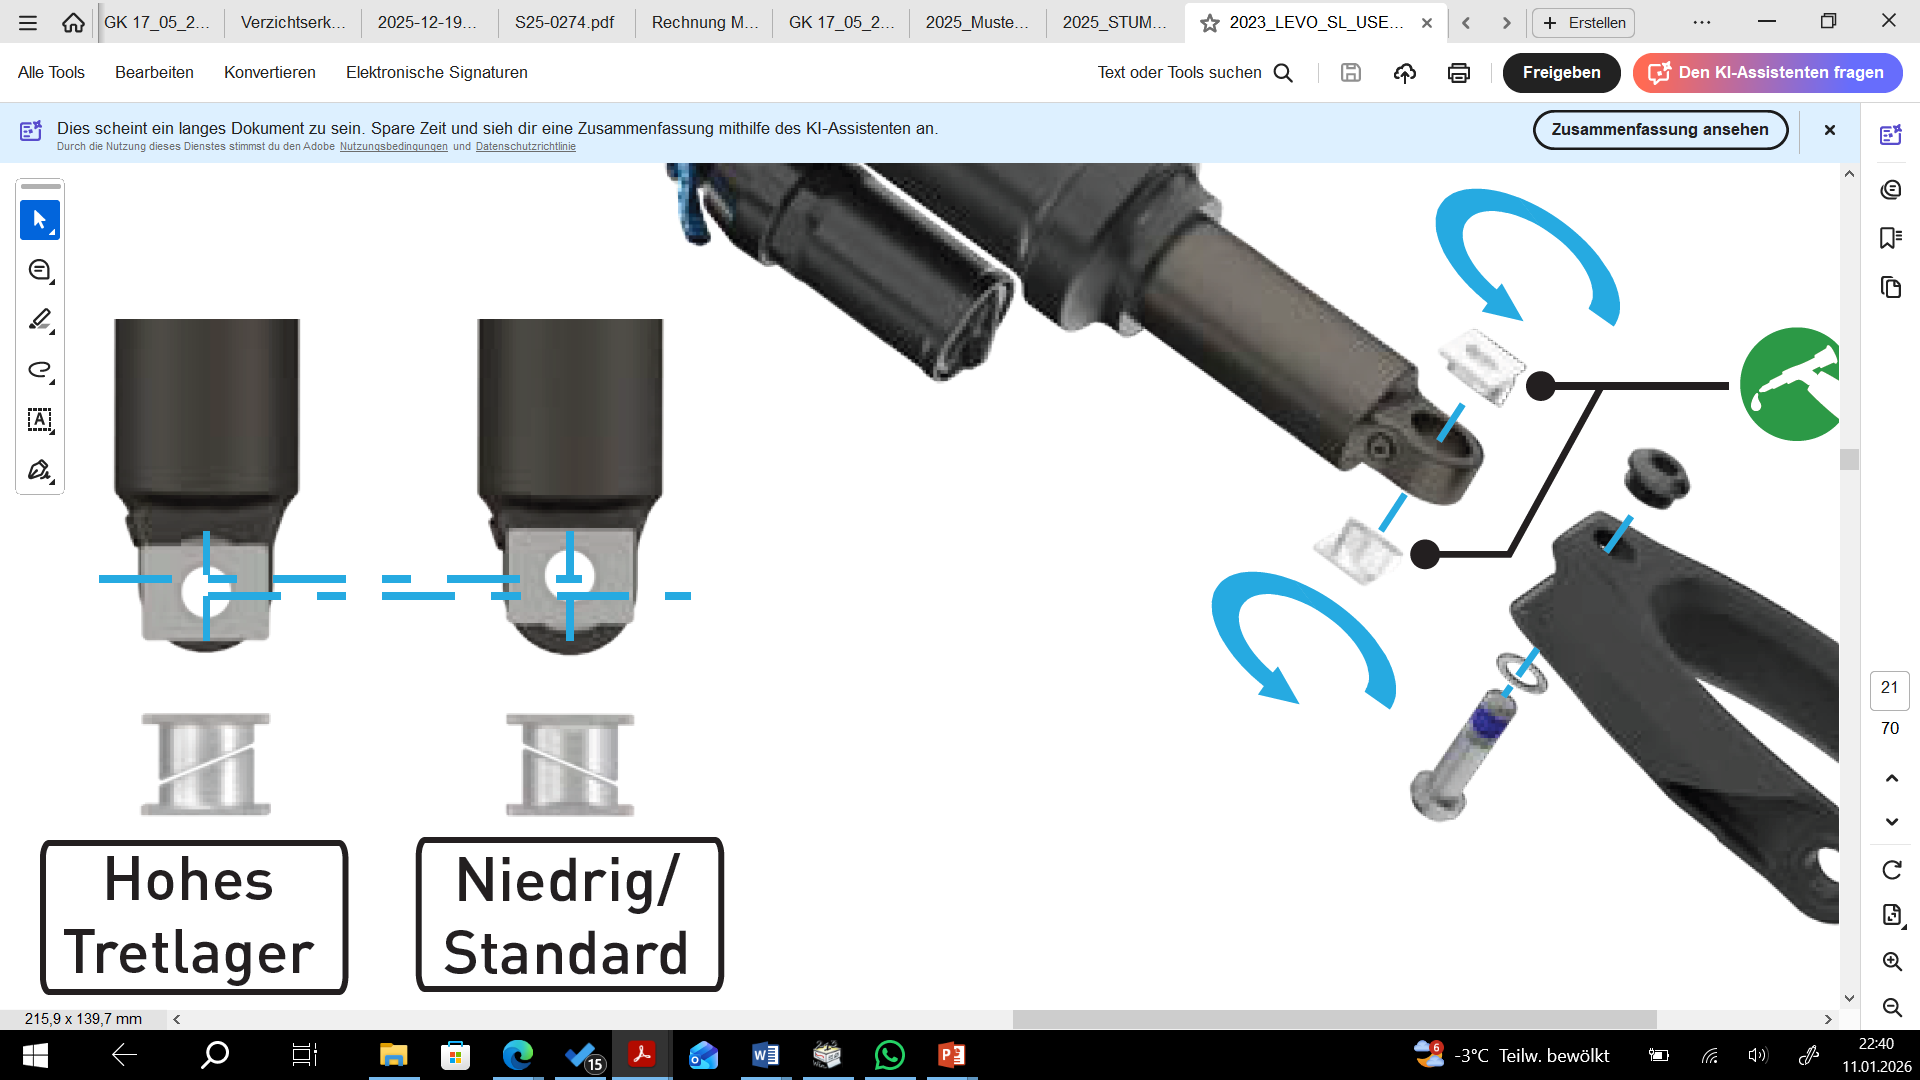Star the 2023_LEVO_SL_USE document tab

(1210, 23)
